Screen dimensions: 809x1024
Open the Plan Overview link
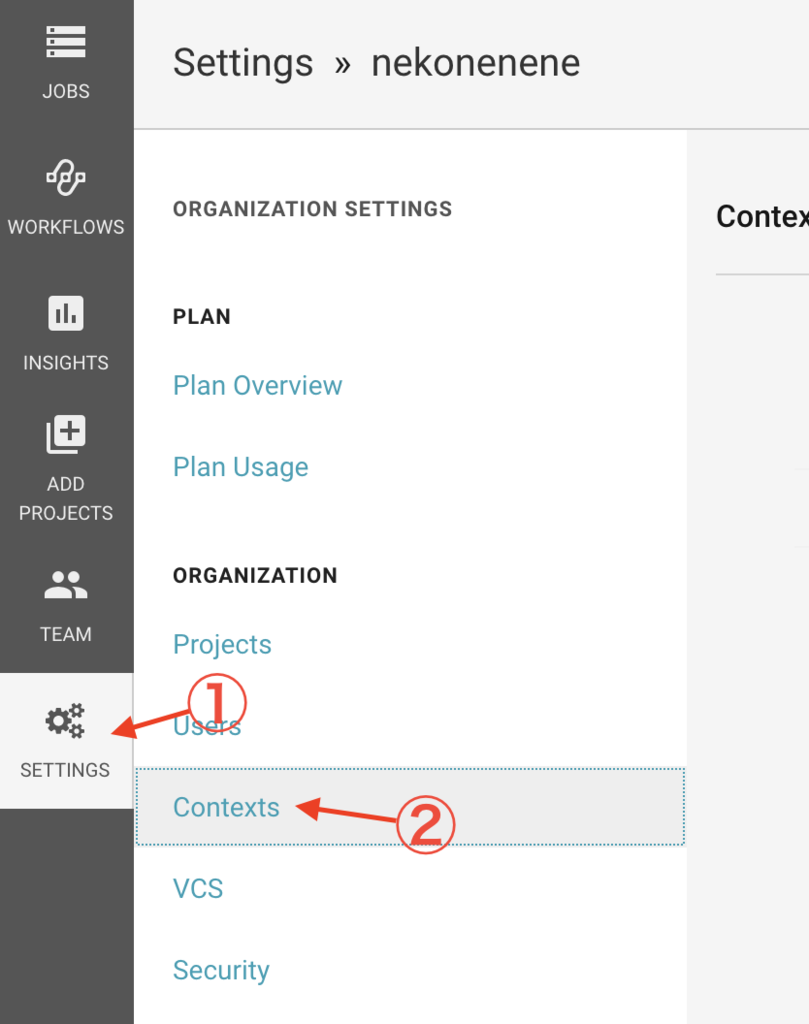257,386
